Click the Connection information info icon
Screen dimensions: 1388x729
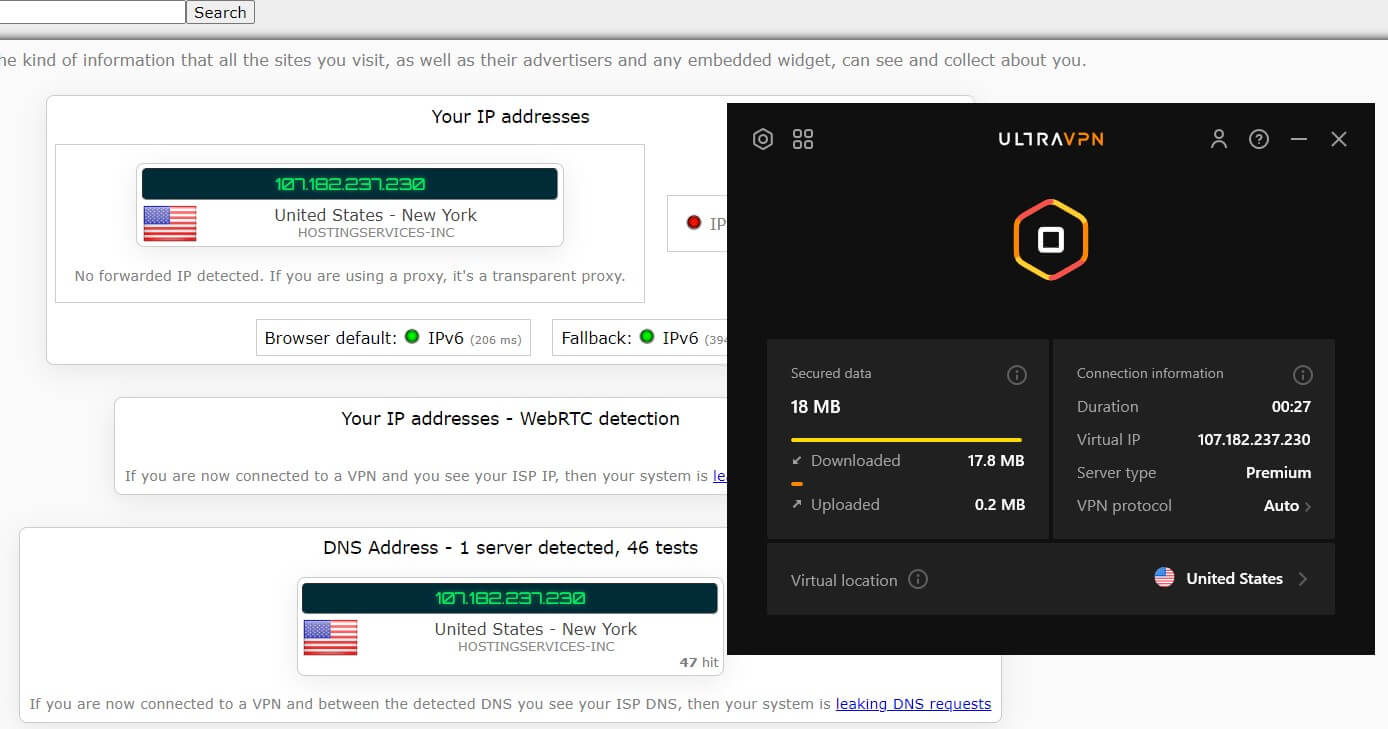(x=1302, y=375)
